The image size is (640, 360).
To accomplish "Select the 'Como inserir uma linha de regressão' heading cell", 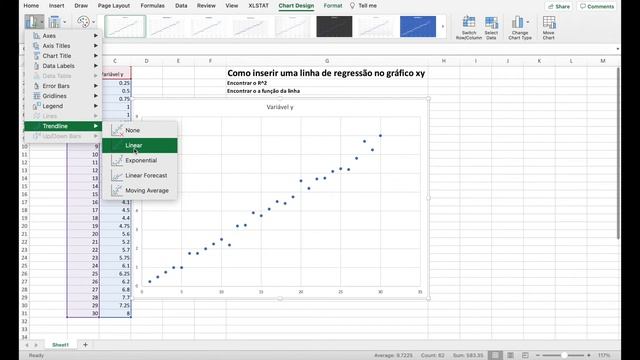I will tap(326, 73).
